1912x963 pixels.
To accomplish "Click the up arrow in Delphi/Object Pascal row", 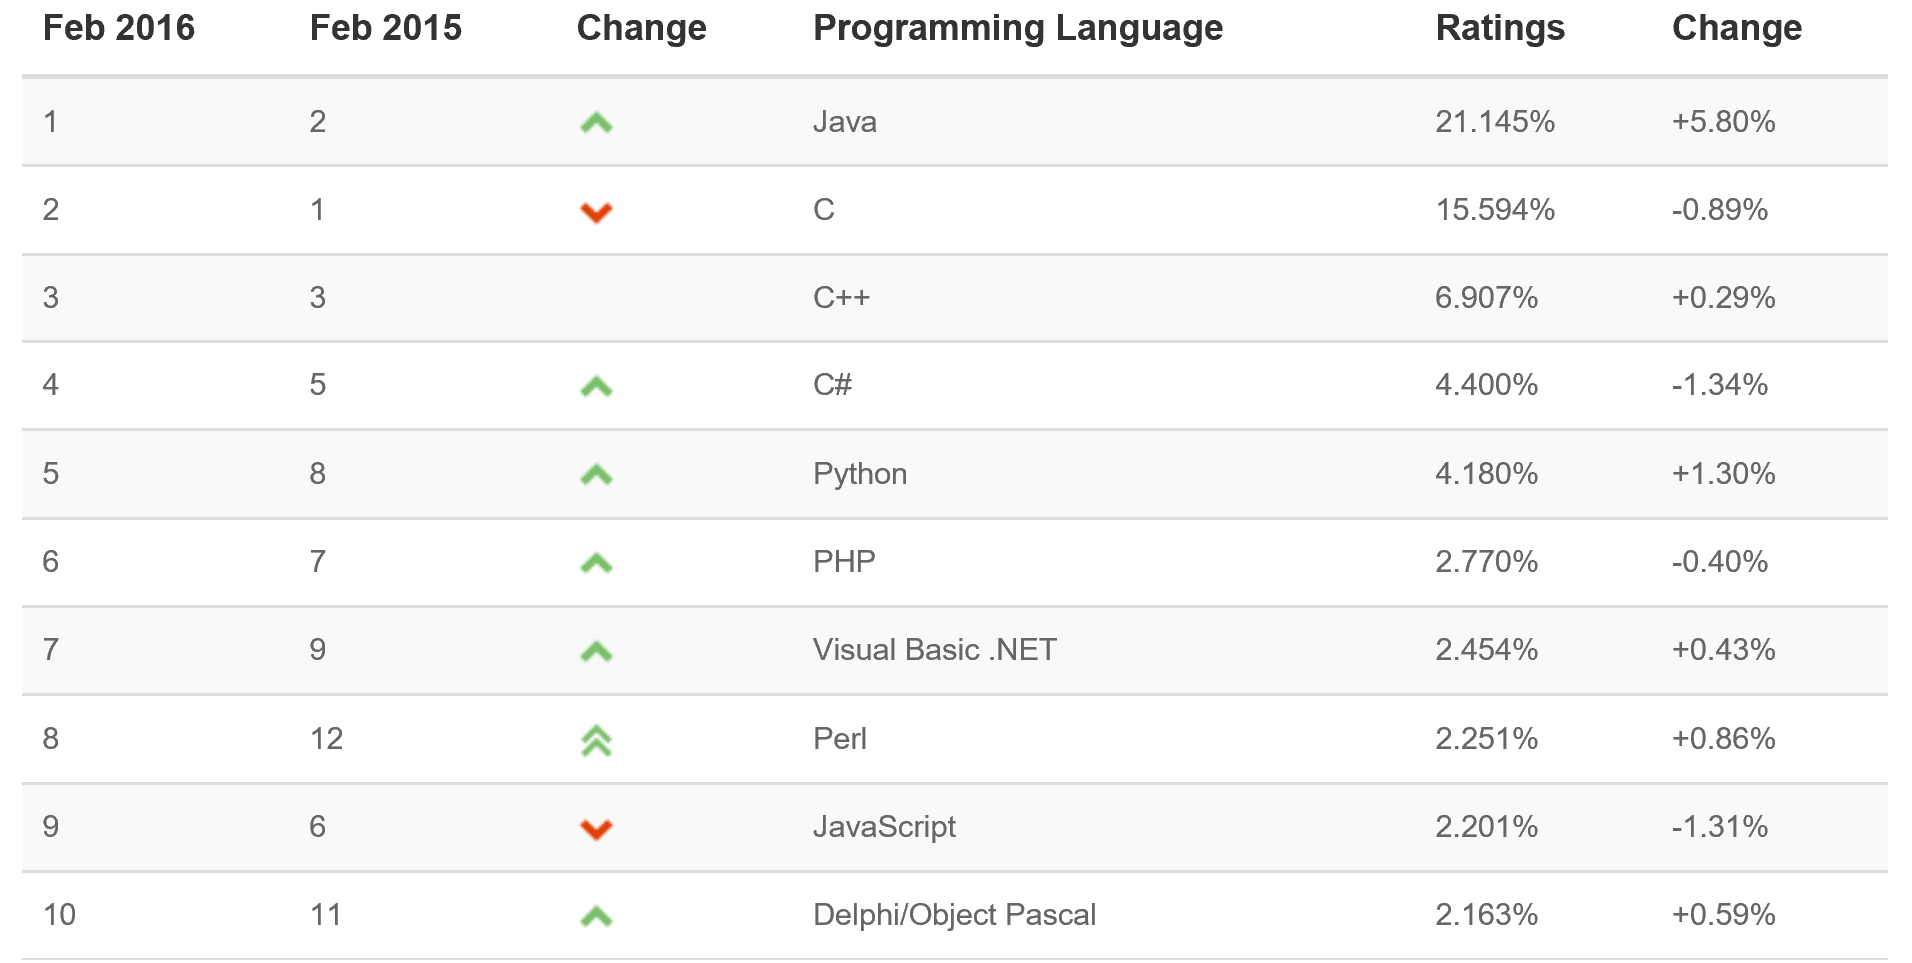I will (x=596, y=917).
